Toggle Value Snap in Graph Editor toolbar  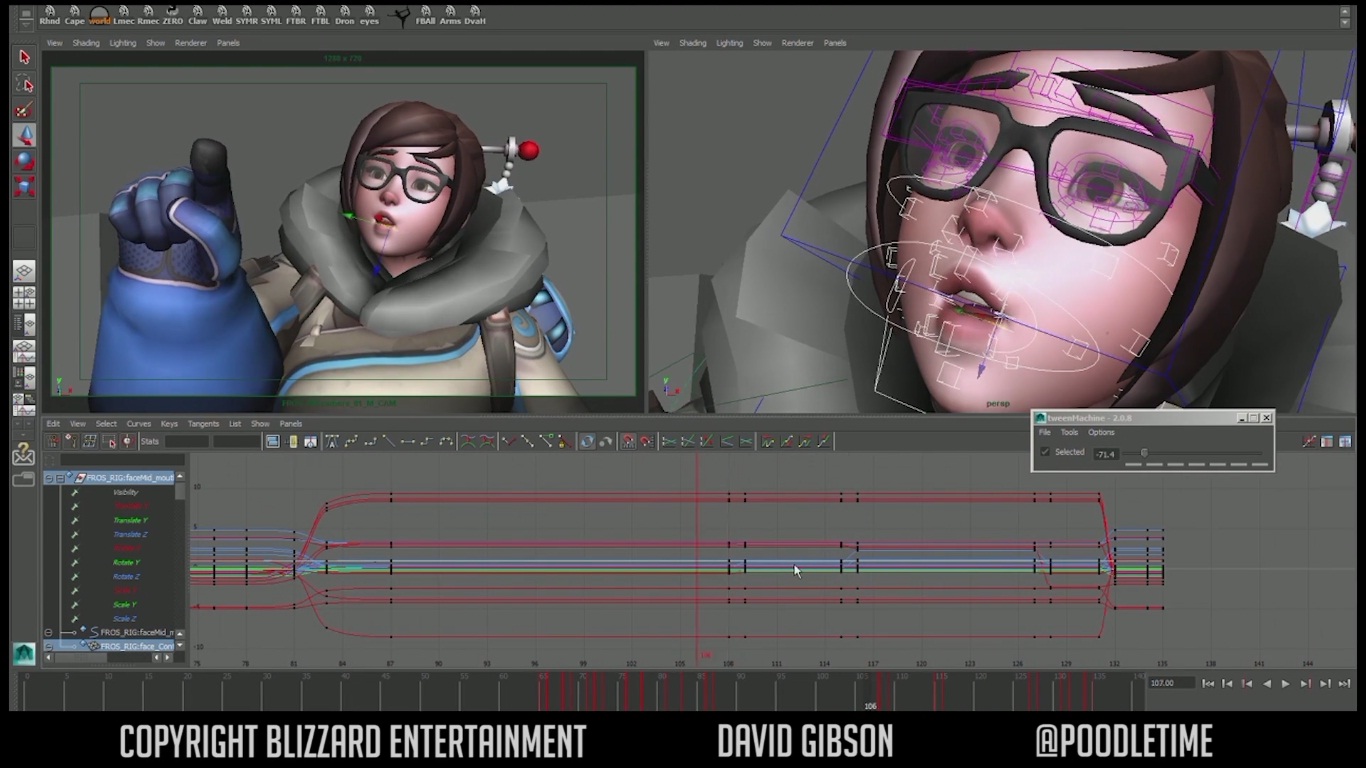[x=647, y=441]
